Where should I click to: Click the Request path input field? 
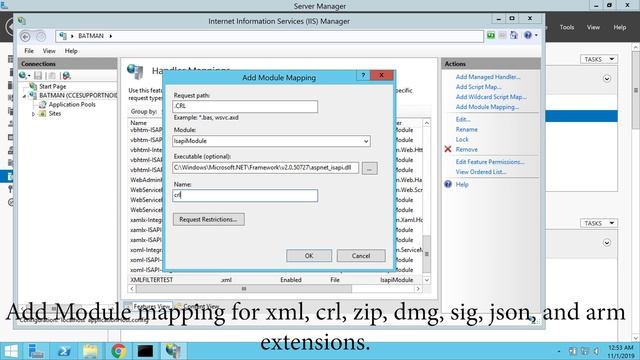[245, 106]
